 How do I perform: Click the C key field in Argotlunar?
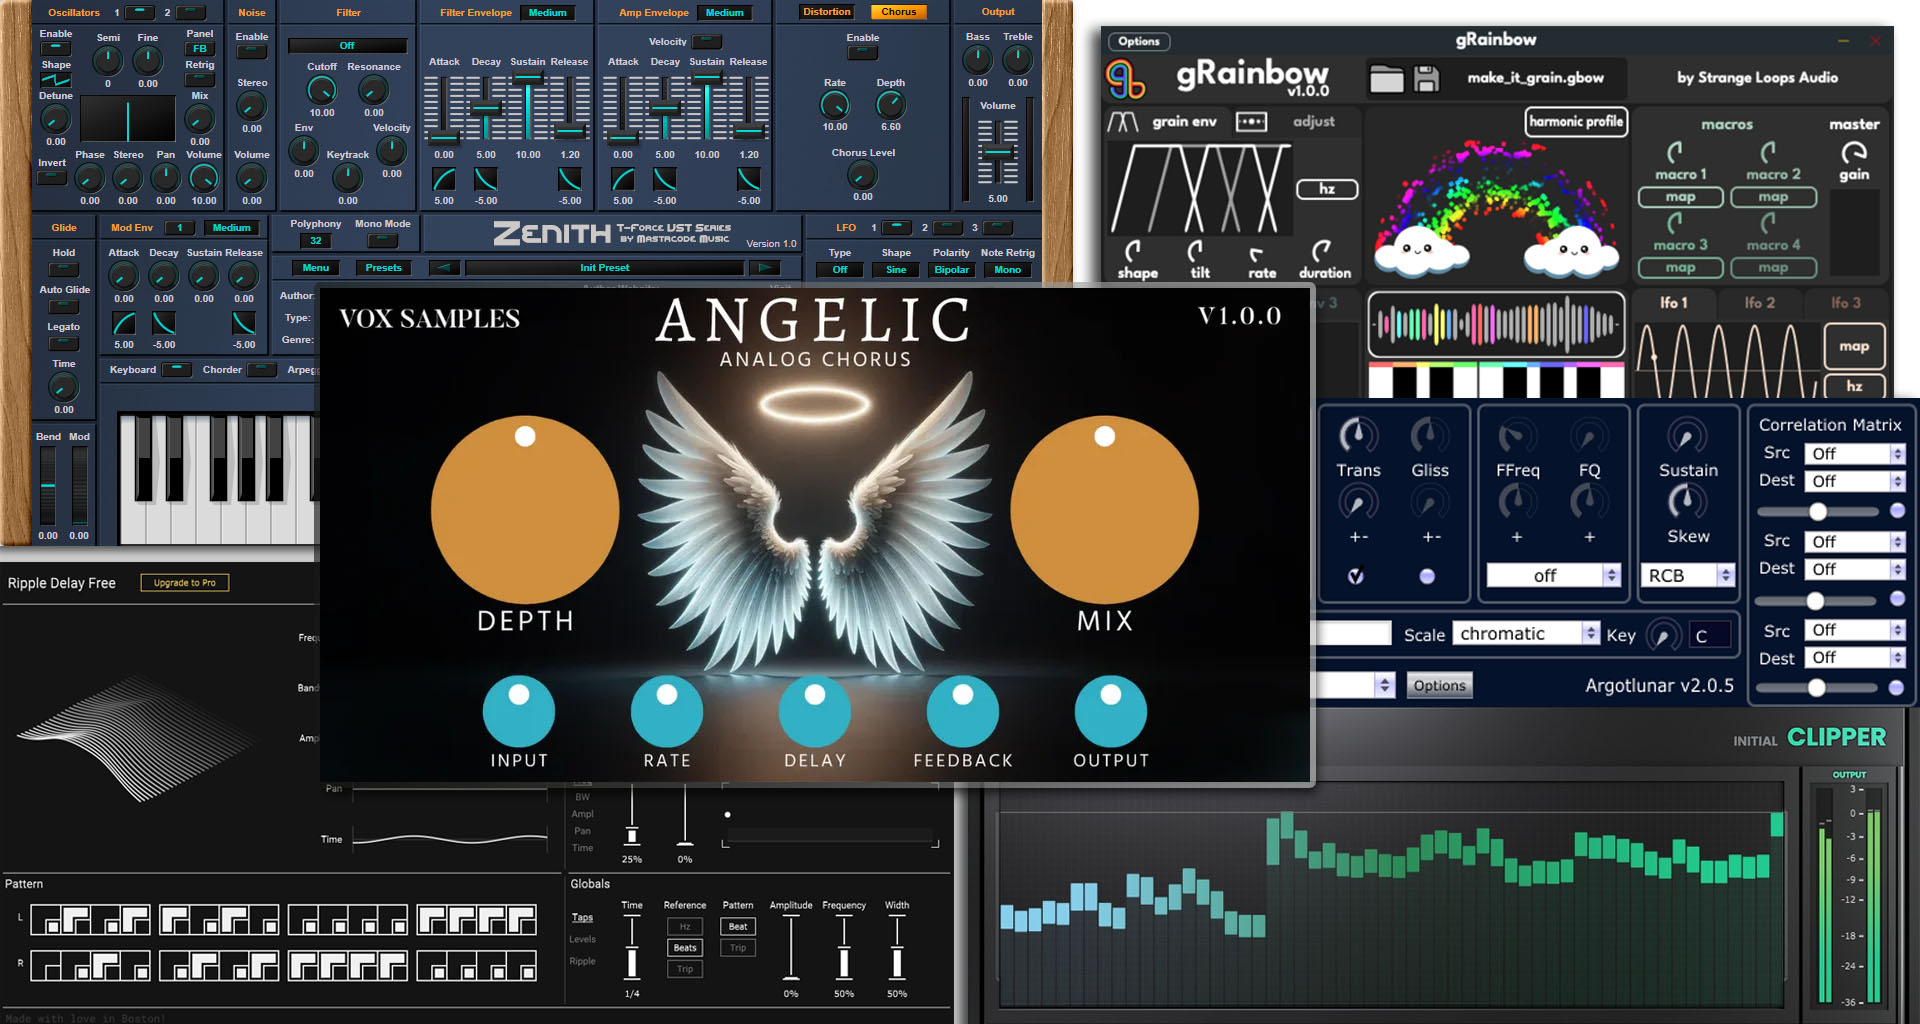pyautogui.click(x=1709, y=635)
